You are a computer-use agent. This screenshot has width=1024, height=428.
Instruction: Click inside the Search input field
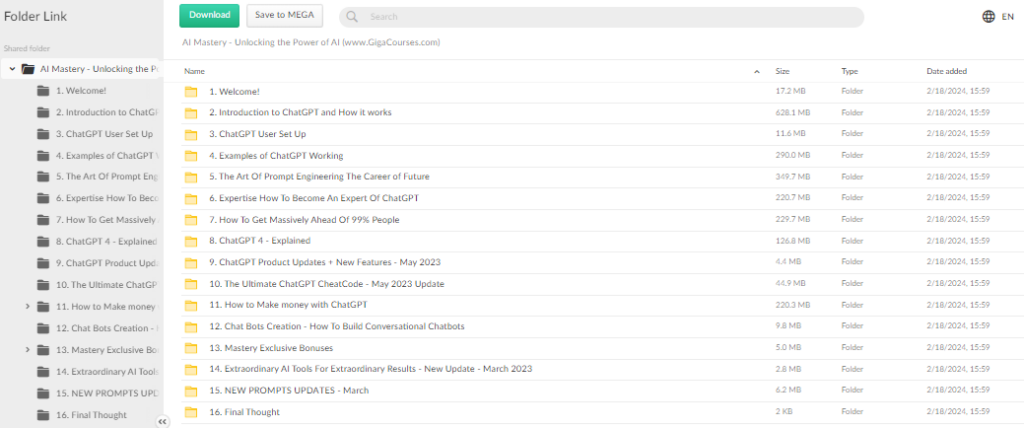click(600, 17)
